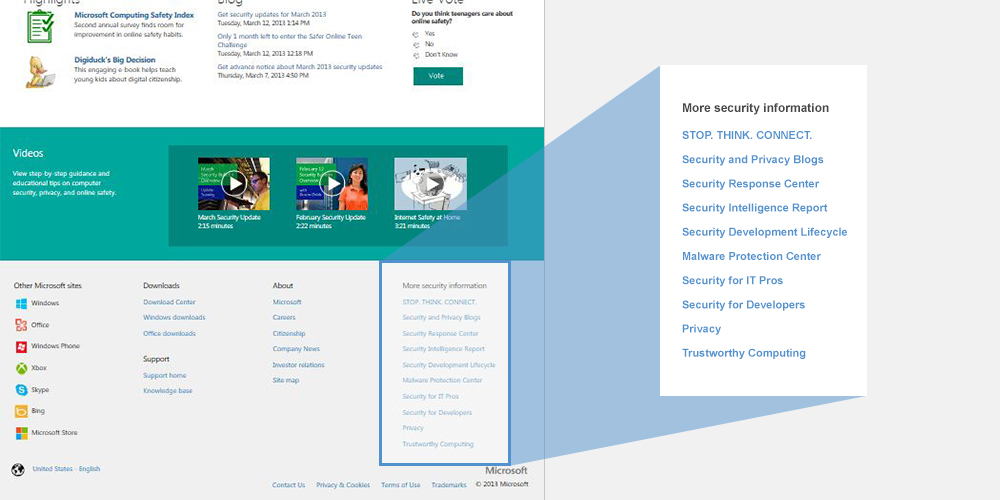Click Security Development Lifecycle in the enlarged callout
This screenshot has width=1000, height=500.
(x=765, y=232)
